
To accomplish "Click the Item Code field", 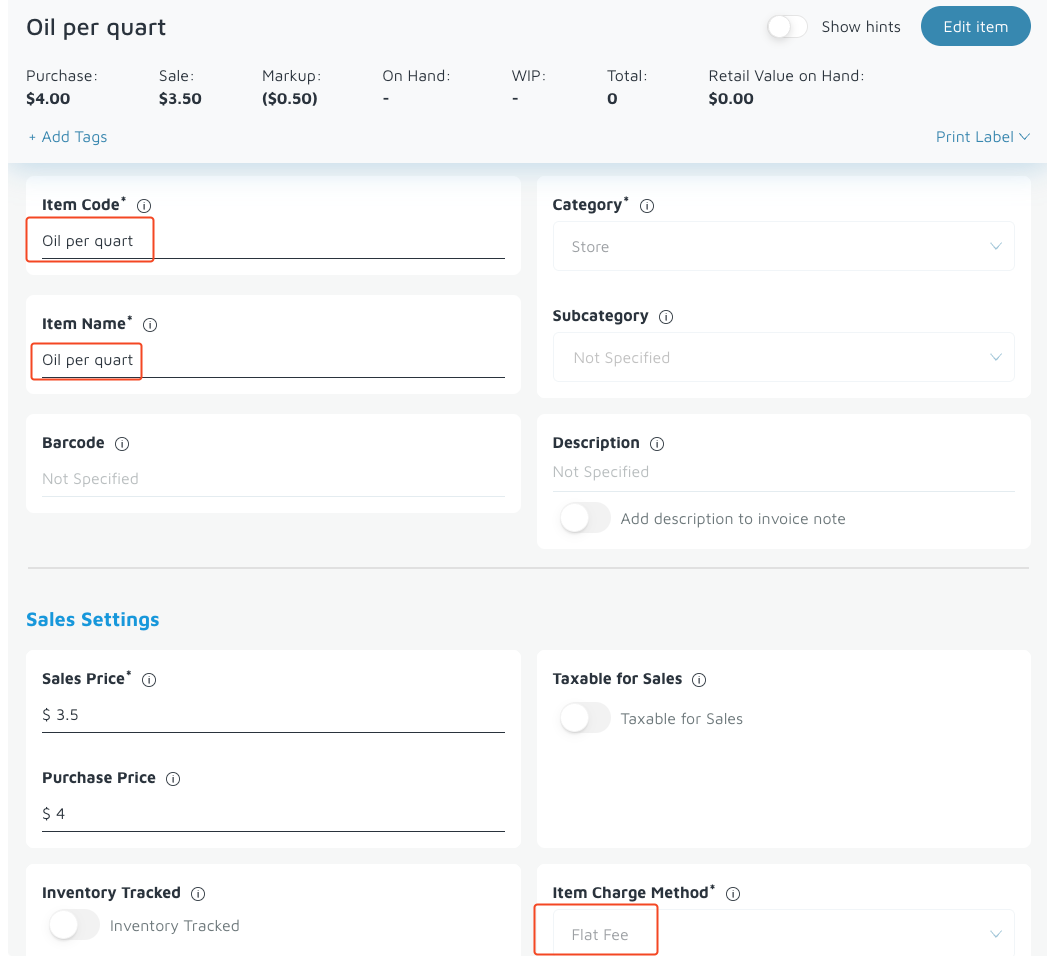I will (273, 242).
